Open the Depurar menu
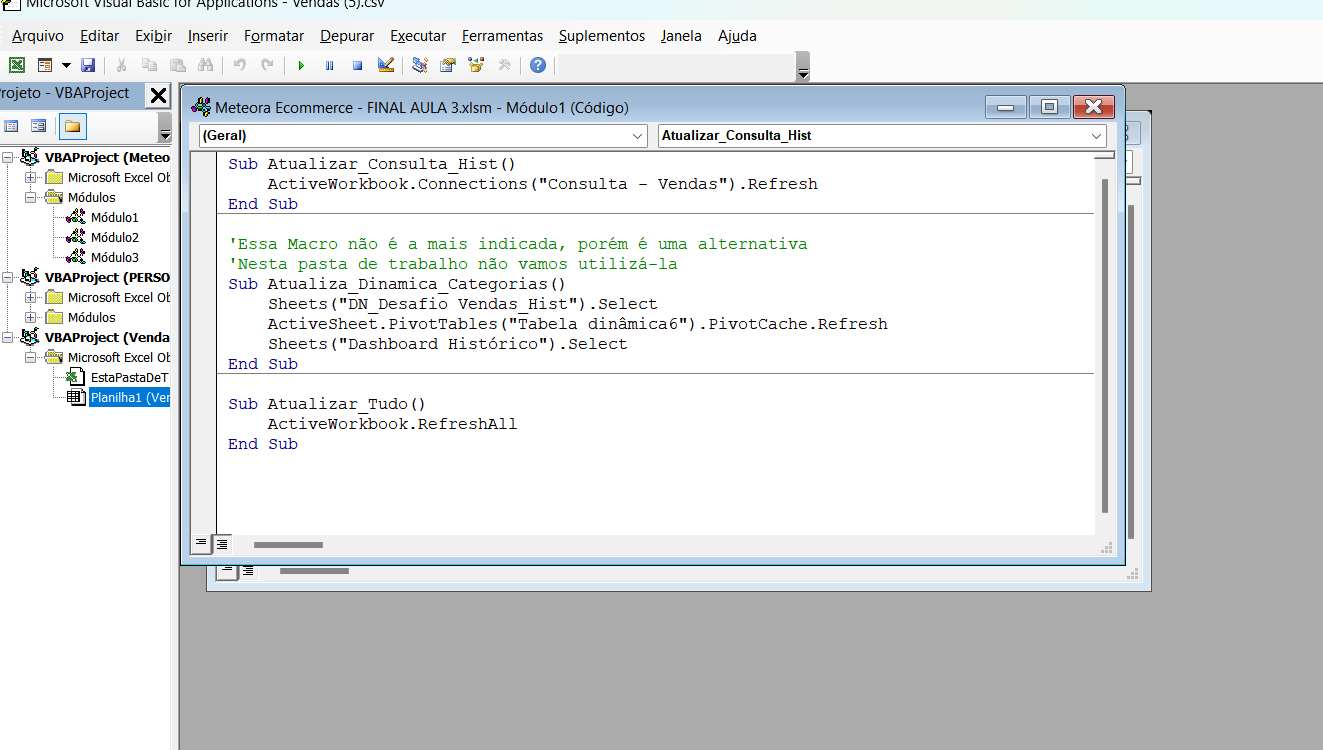This screenshot has height=750, width=1323. [347, 36]
